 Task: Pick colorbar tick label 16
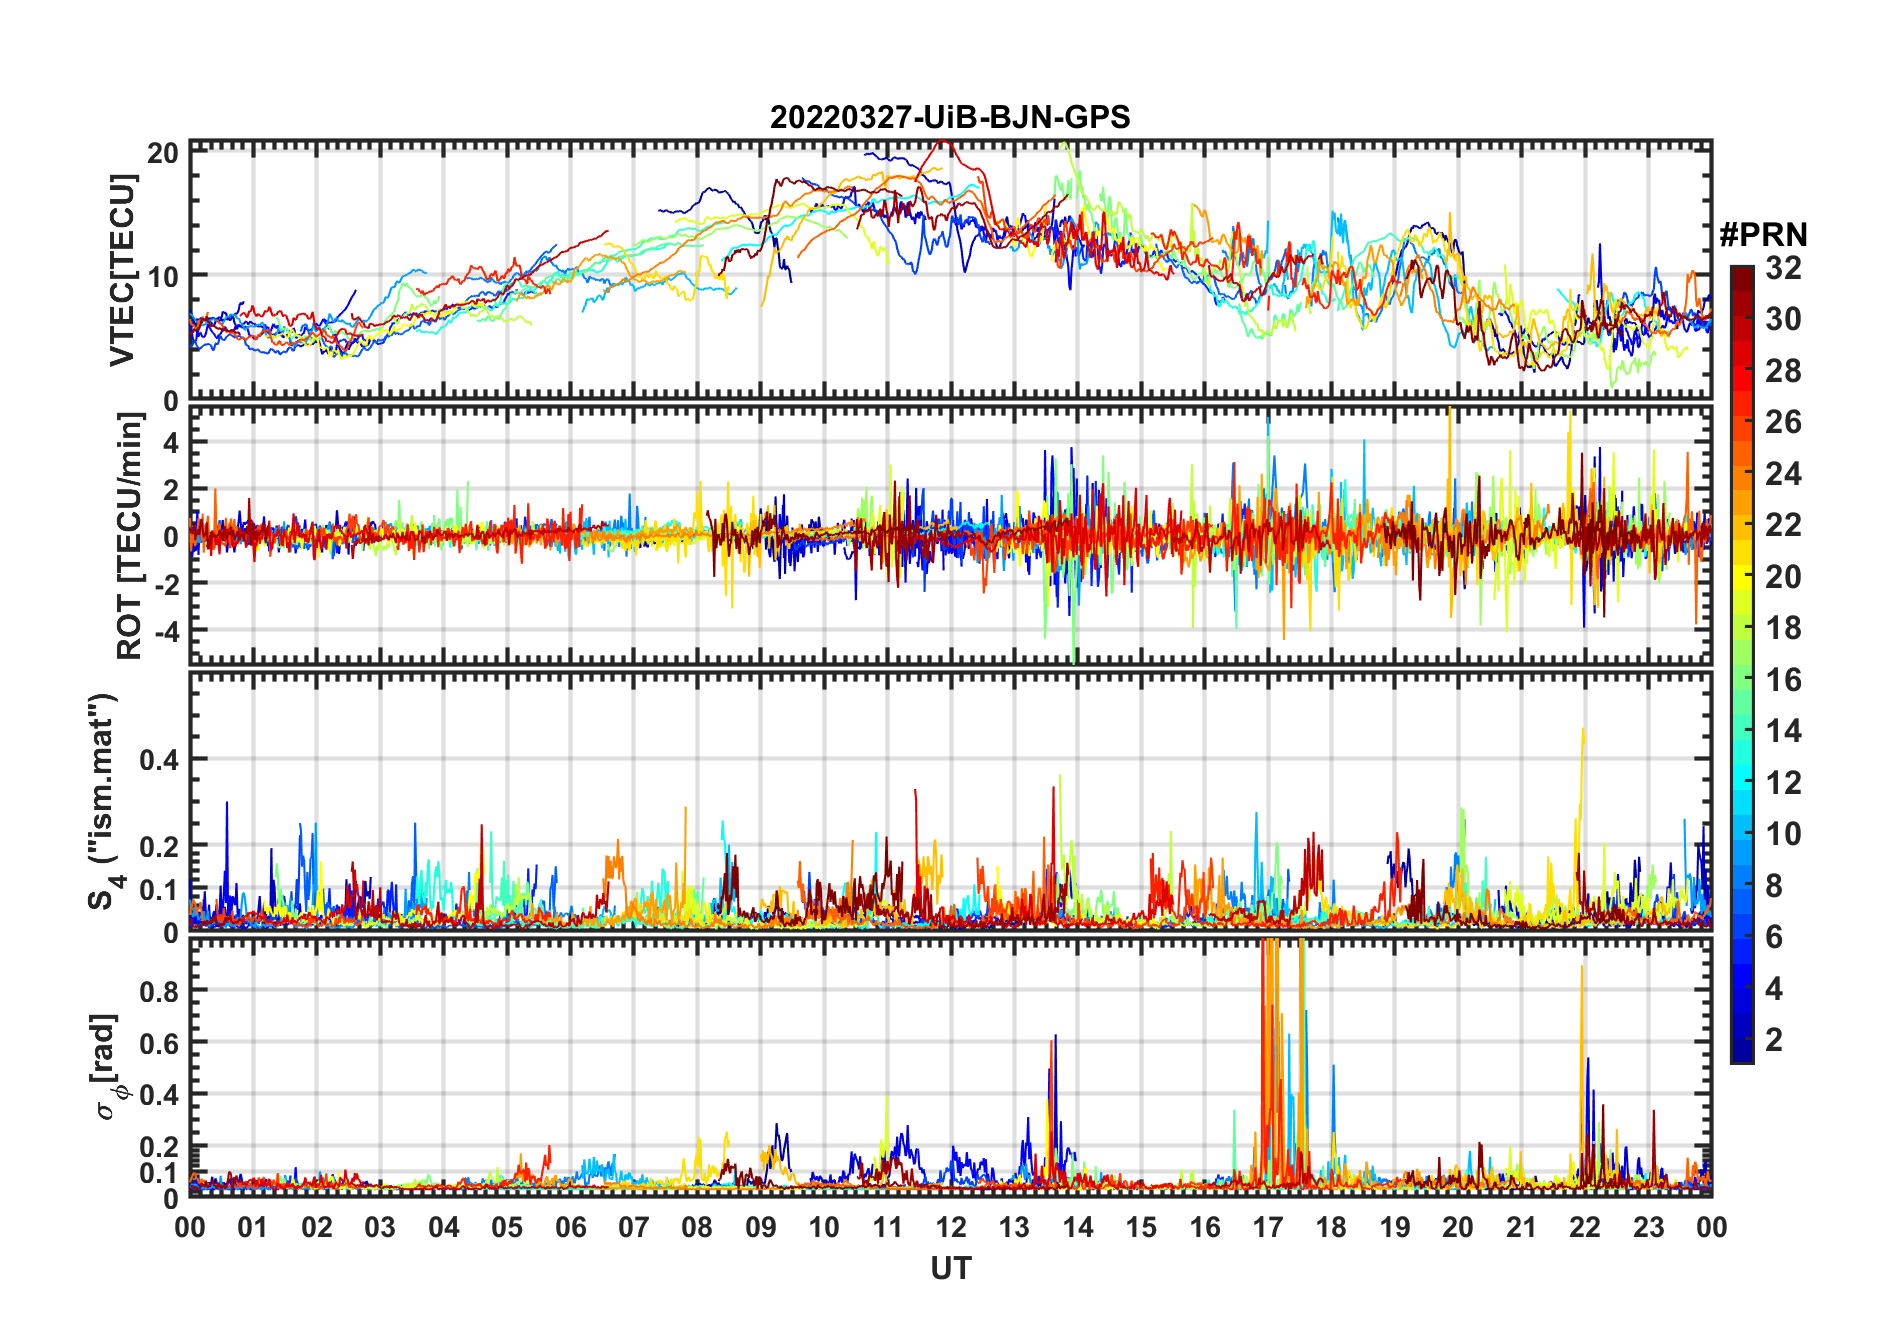click(x=1783, y=680)
